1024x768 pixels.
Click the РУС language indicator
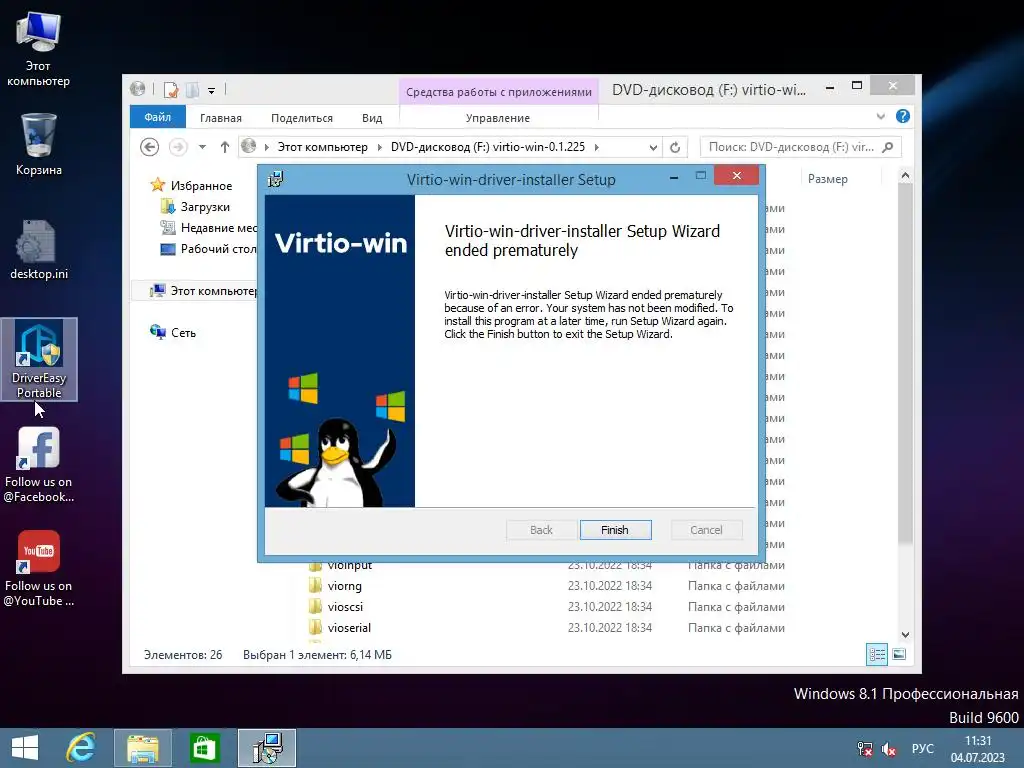click(922, 748)
